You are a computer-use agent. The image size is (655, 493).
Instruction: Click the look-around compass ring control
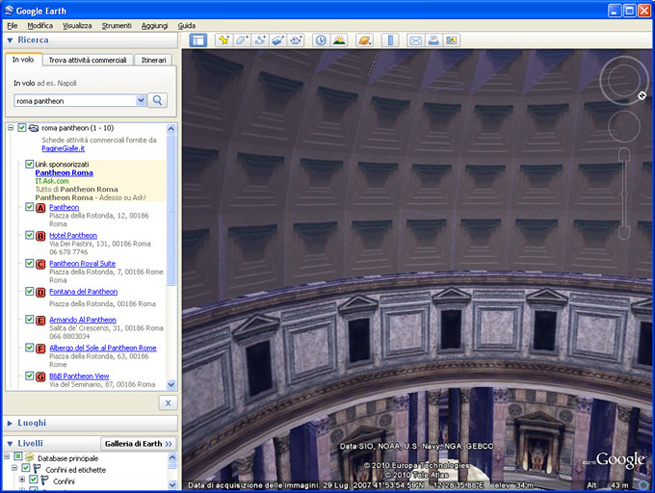[x=624, y=80]
